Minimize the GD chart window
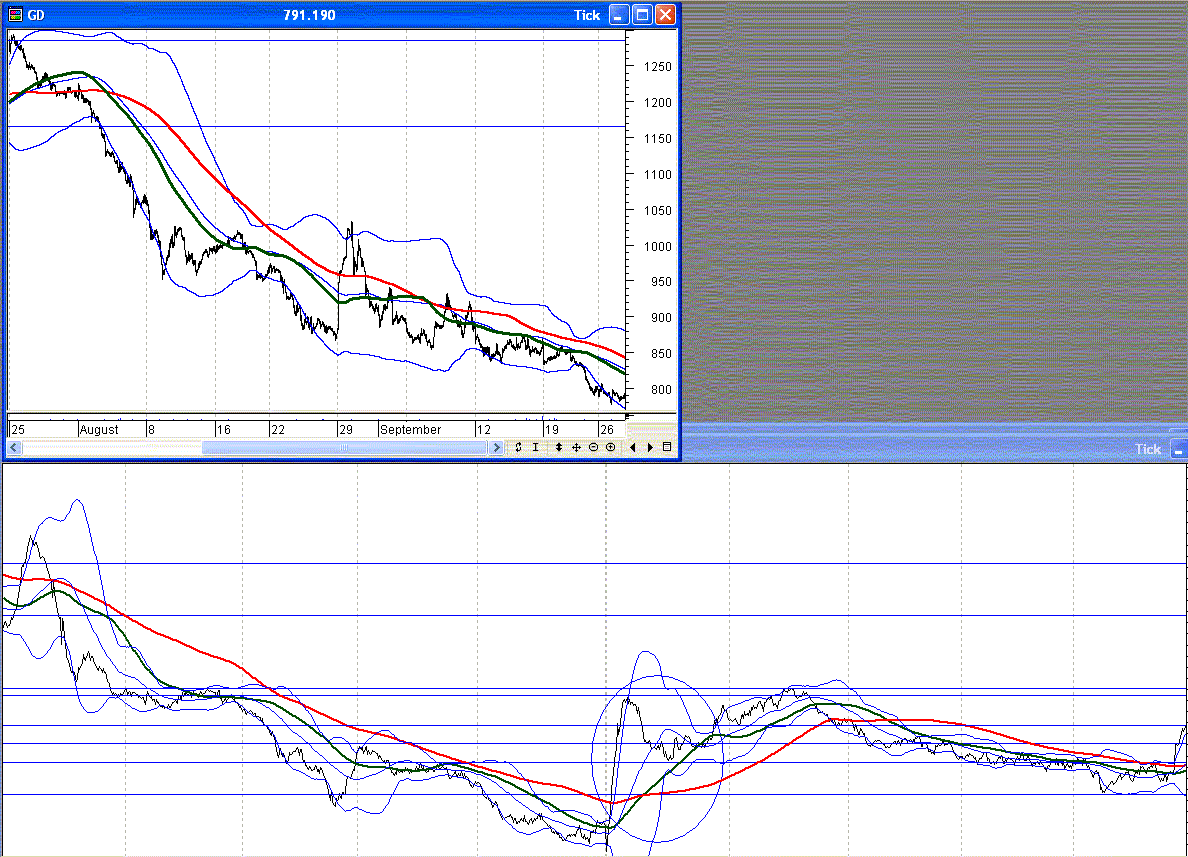The image size is (1188, 857). point(619,14)
